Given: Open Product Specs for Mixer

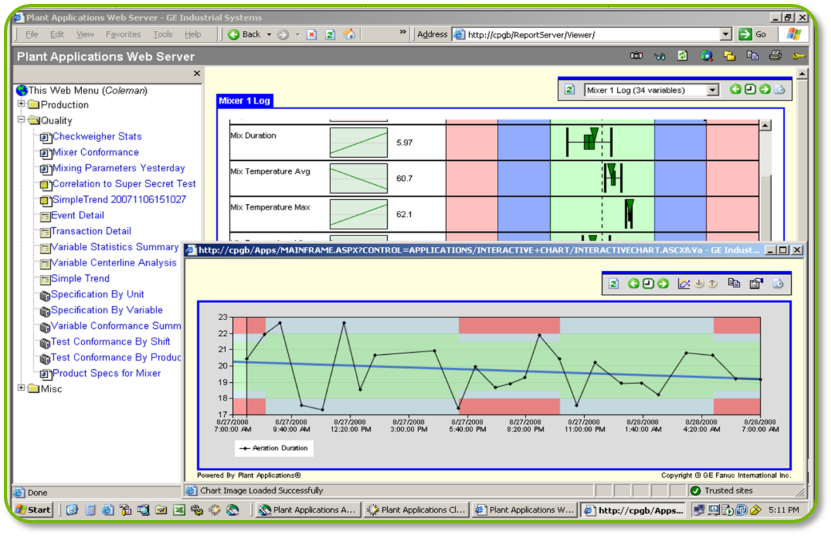Looking at the screenshot, I should 107,373.
